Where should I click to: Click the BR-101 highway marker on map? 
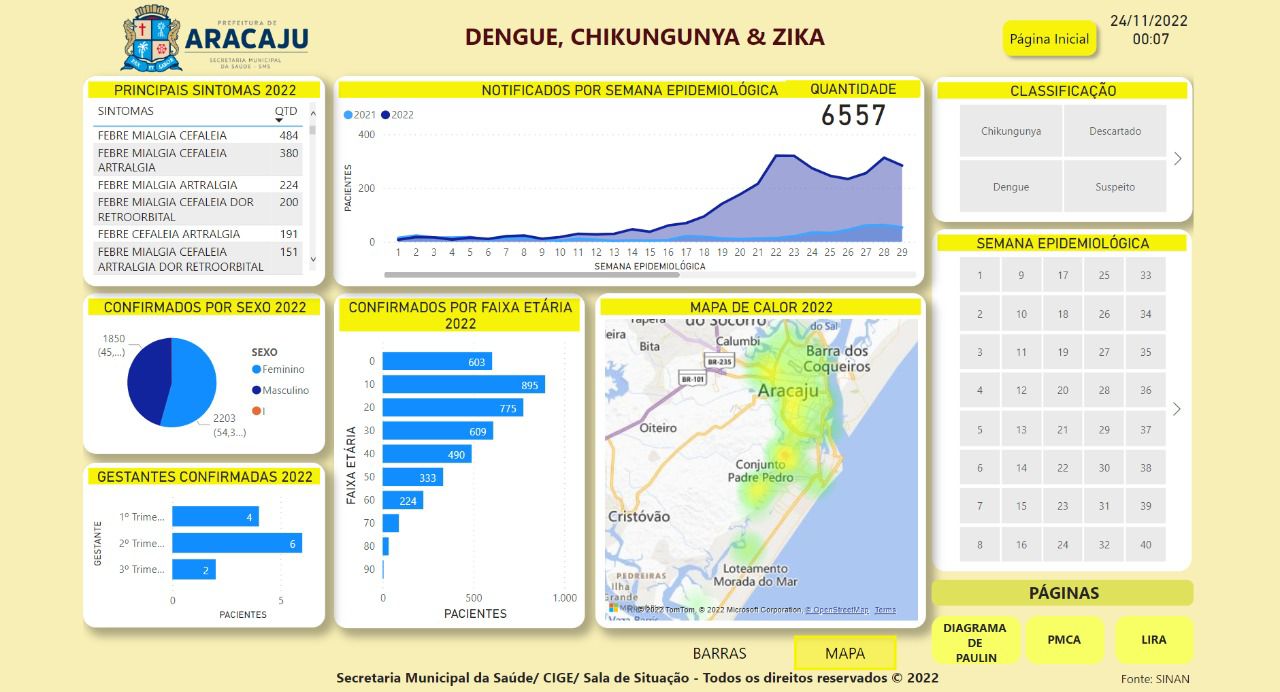pos(693,379)
